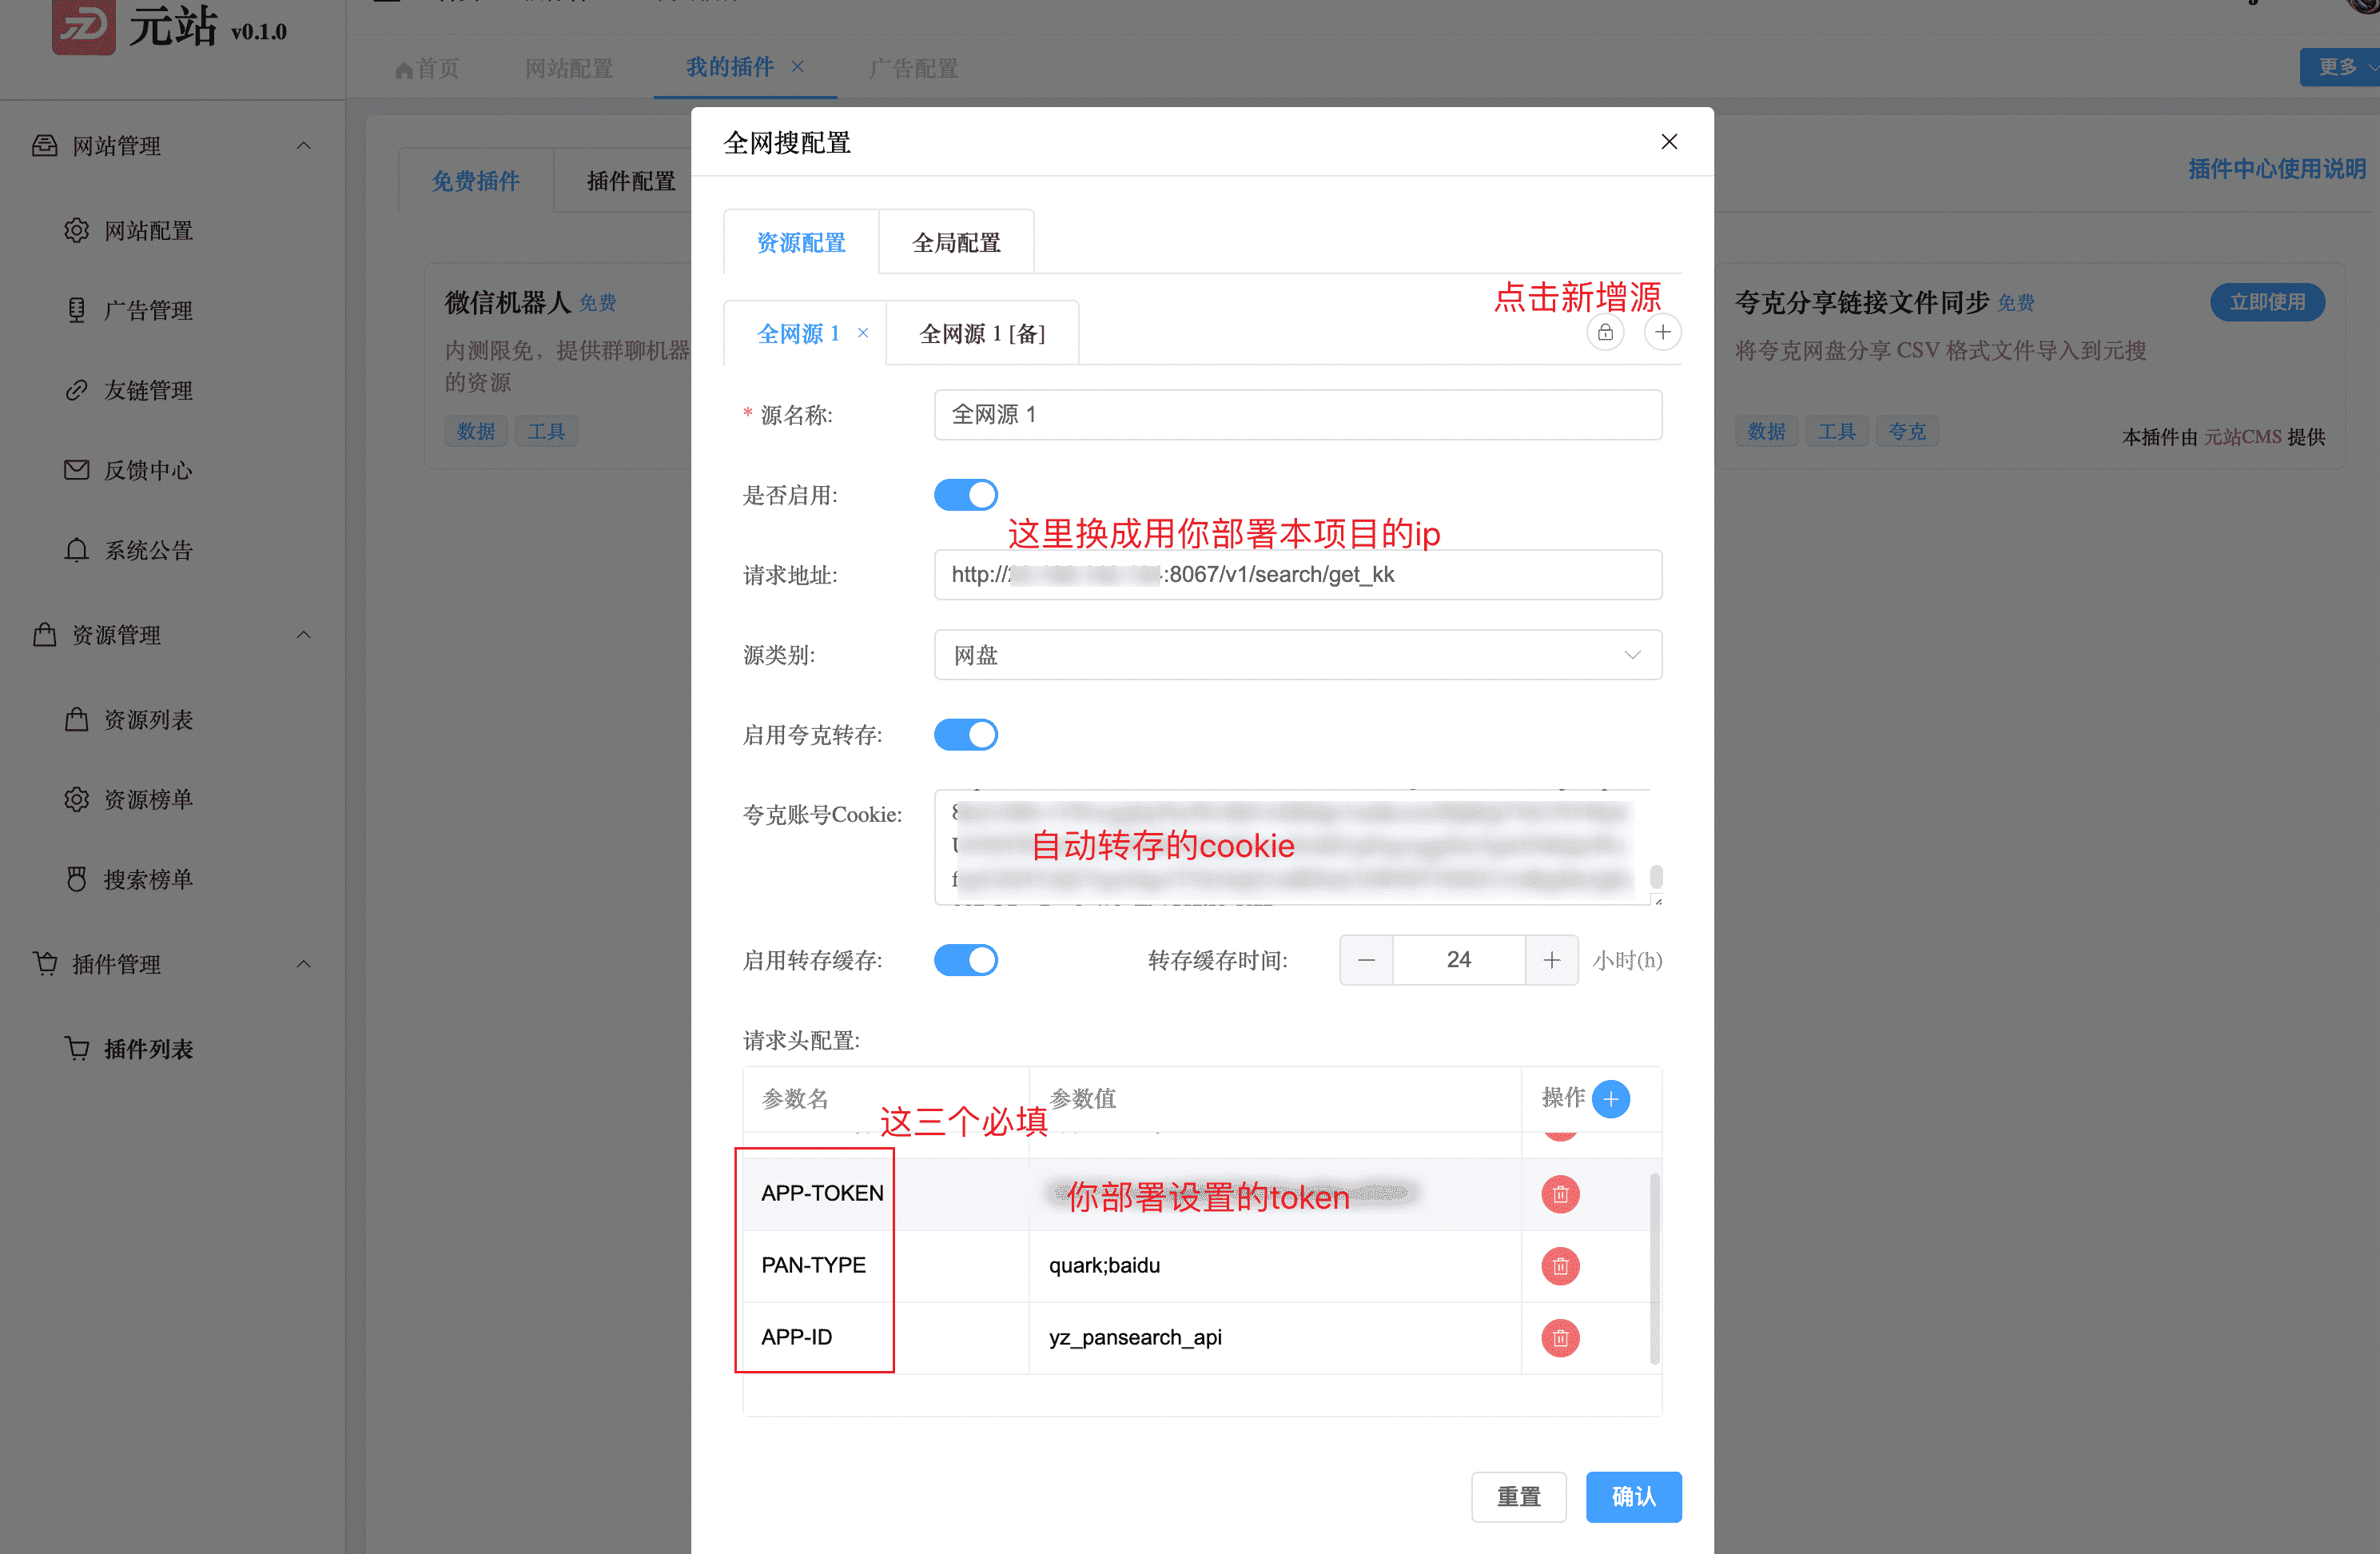Click the 重置 button
Image resolution: width=2380 pixels, height=1554 pixels.
coord(1518,1496)
